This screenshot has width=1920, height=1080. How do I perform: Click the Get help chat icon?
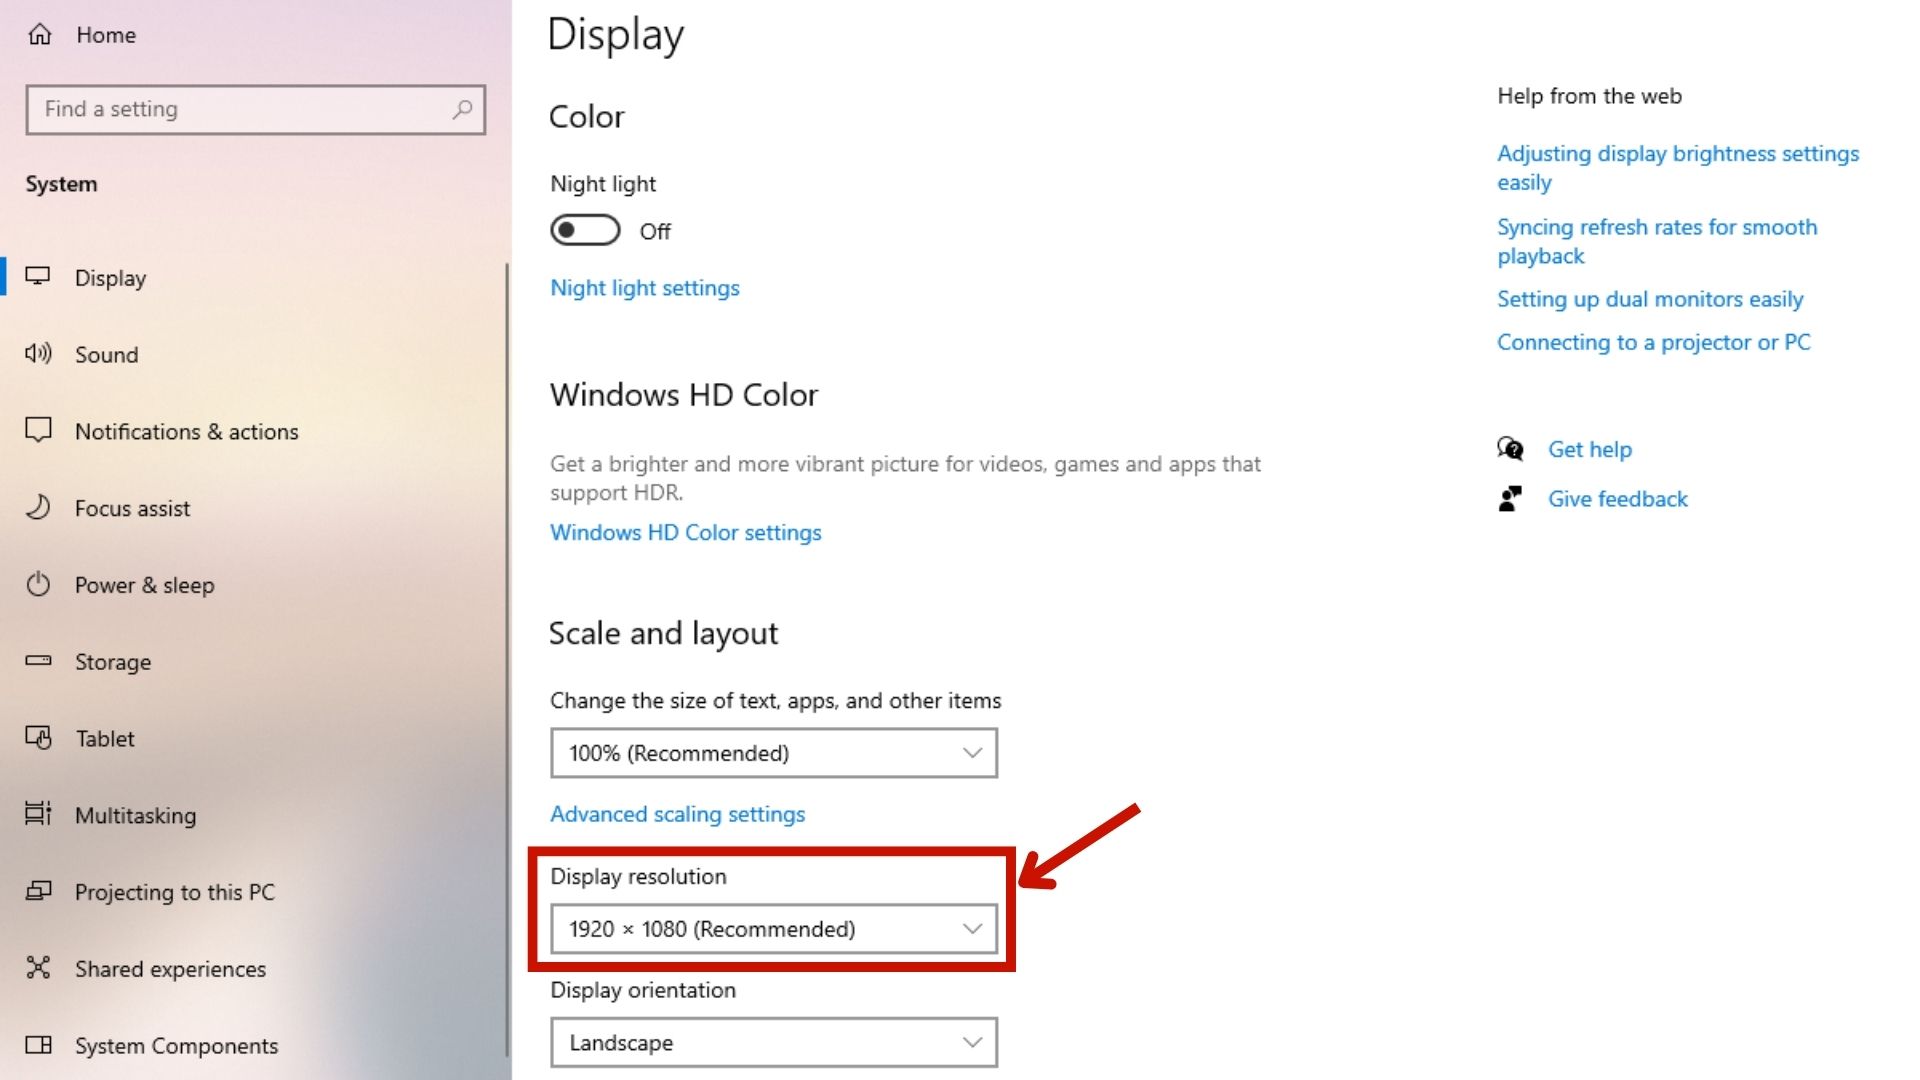coord(1510,449)
